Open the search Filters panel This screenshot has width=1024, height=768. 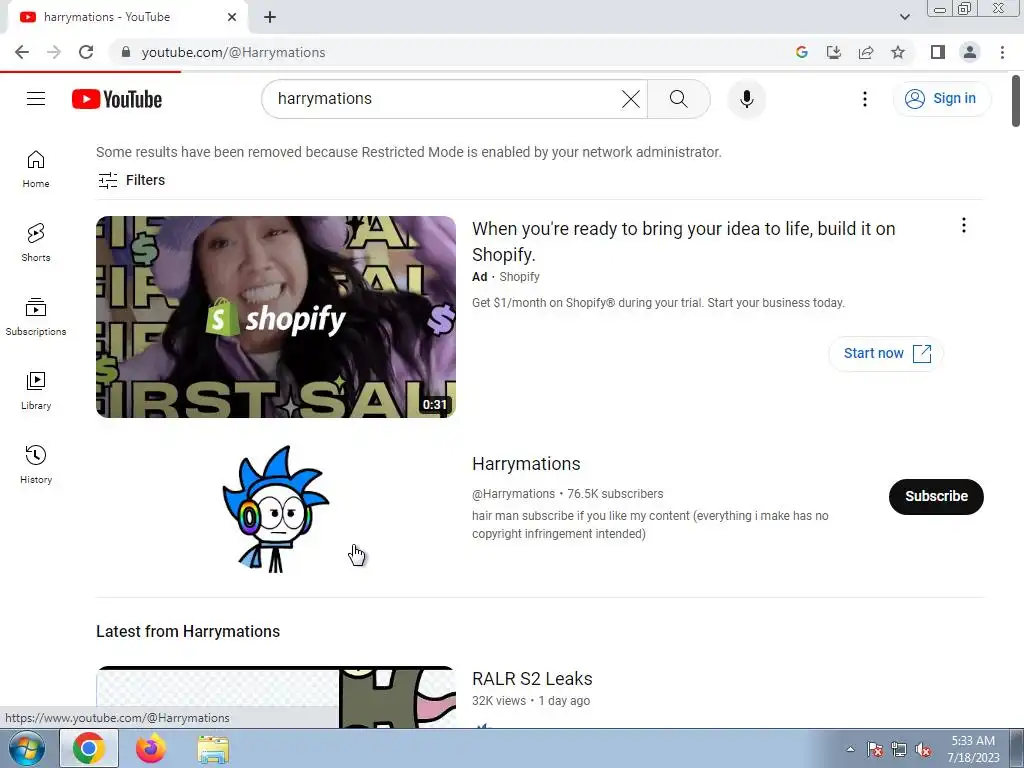point(131,180)
